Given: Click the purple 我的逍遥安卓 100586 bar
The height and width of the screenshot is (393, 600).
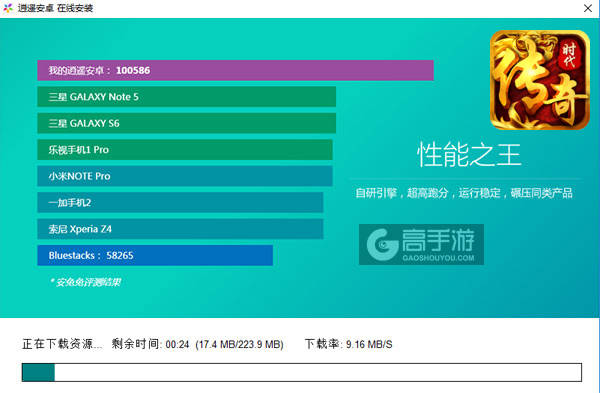Looking at the screenshot, I should pyautogui.click(x=235, y=70).
